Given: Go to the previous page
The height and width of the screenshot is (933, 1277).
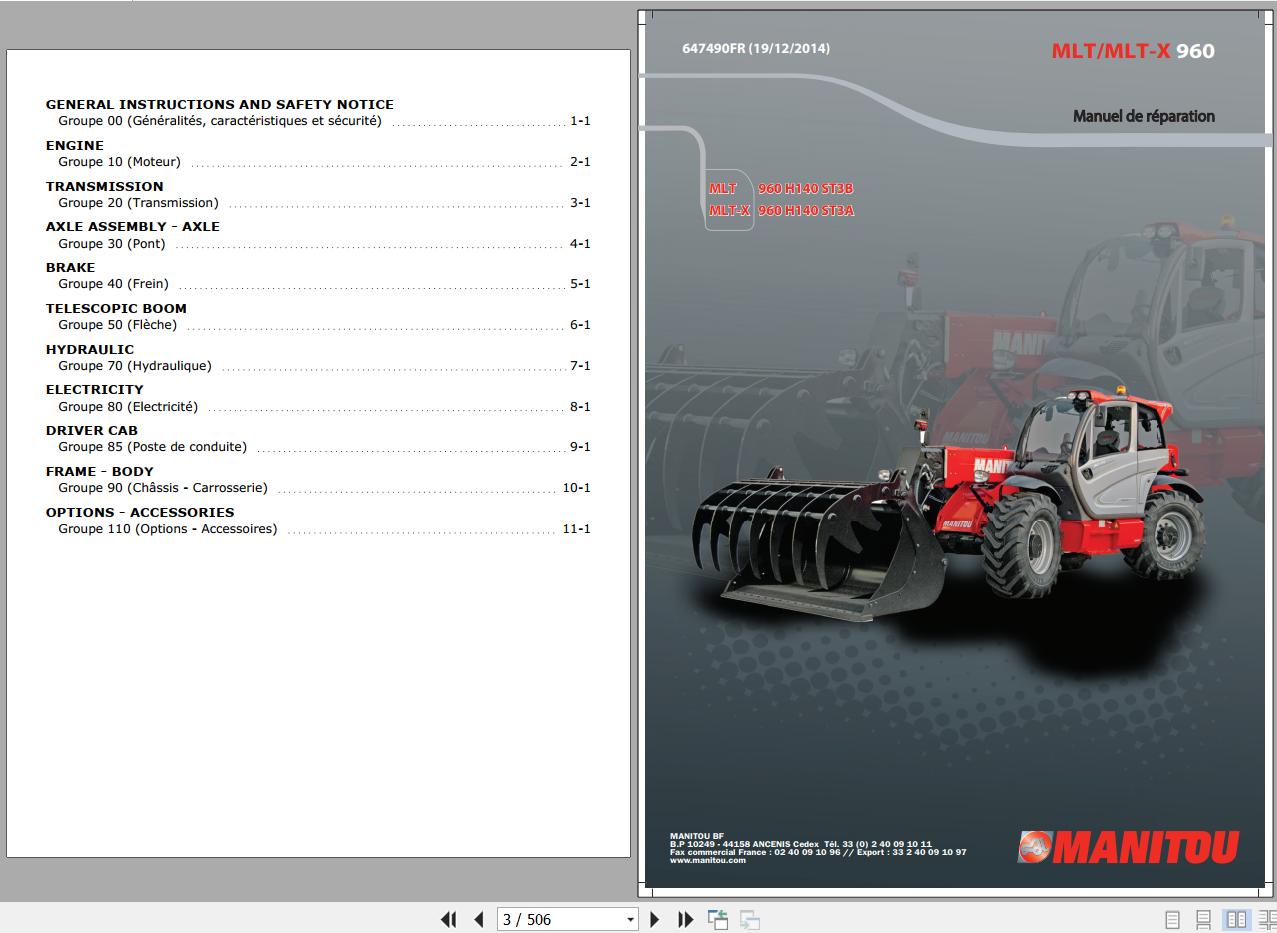Looking at the screenshot, I should click(x=479, y=919).
